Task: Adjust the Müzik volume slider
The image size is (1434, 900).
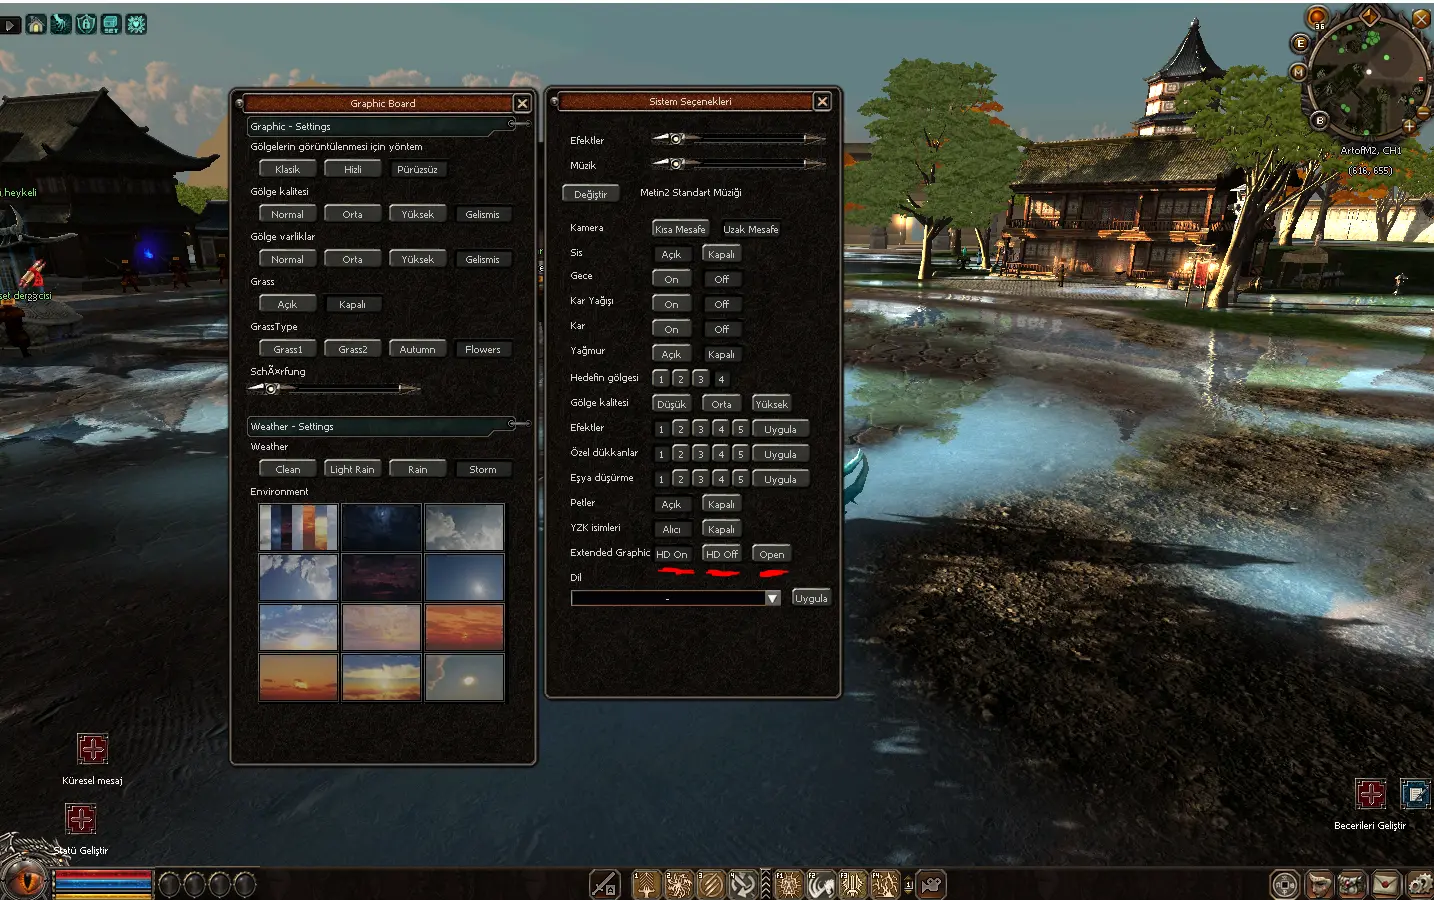Action: (x=677, y=163)
